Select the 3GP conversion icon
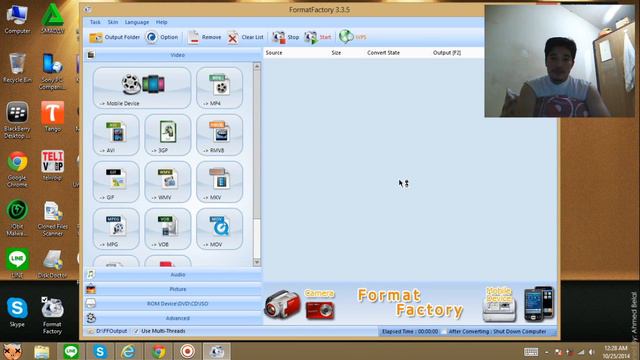Viewport: 640px width, 360px height. pos(168,135)
